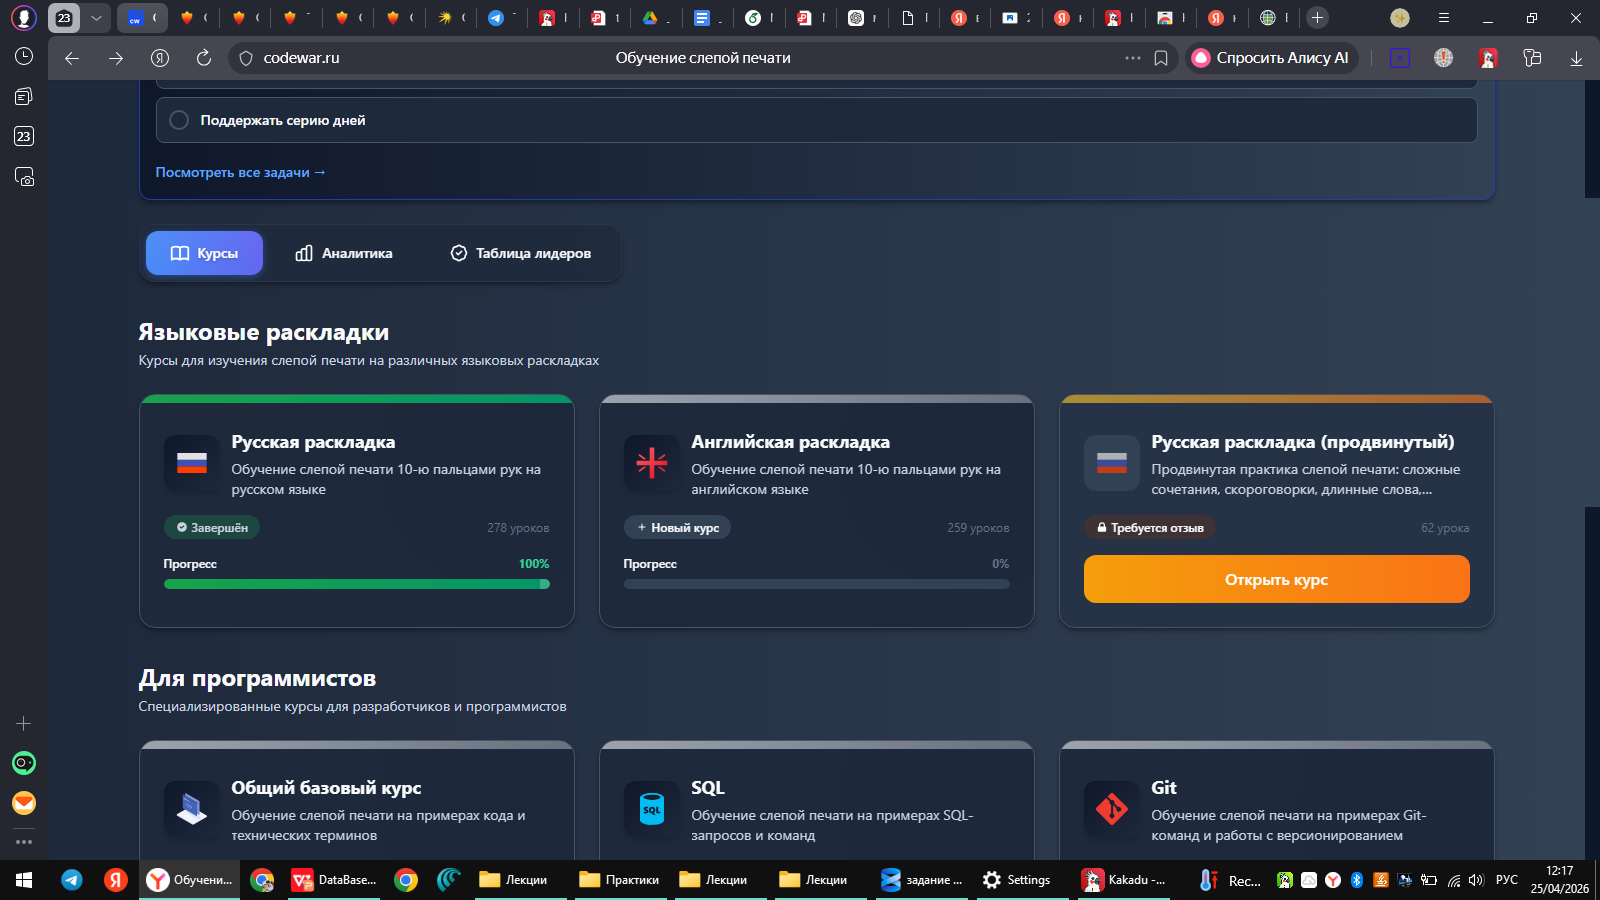Open Telegram from the Windows taskbar
This screenshot has width=1600, height=900.
pos(72,880)
